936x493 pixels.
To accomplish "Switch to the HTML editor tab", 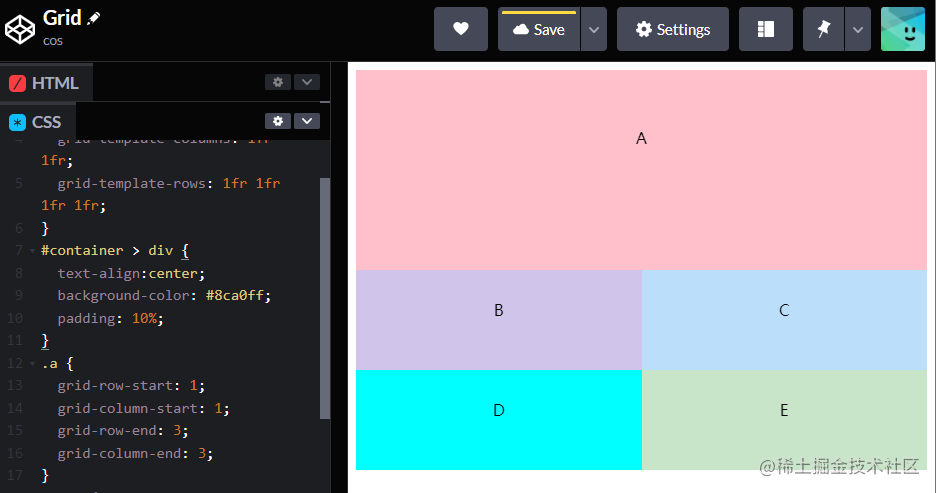I will click(45, 83).
